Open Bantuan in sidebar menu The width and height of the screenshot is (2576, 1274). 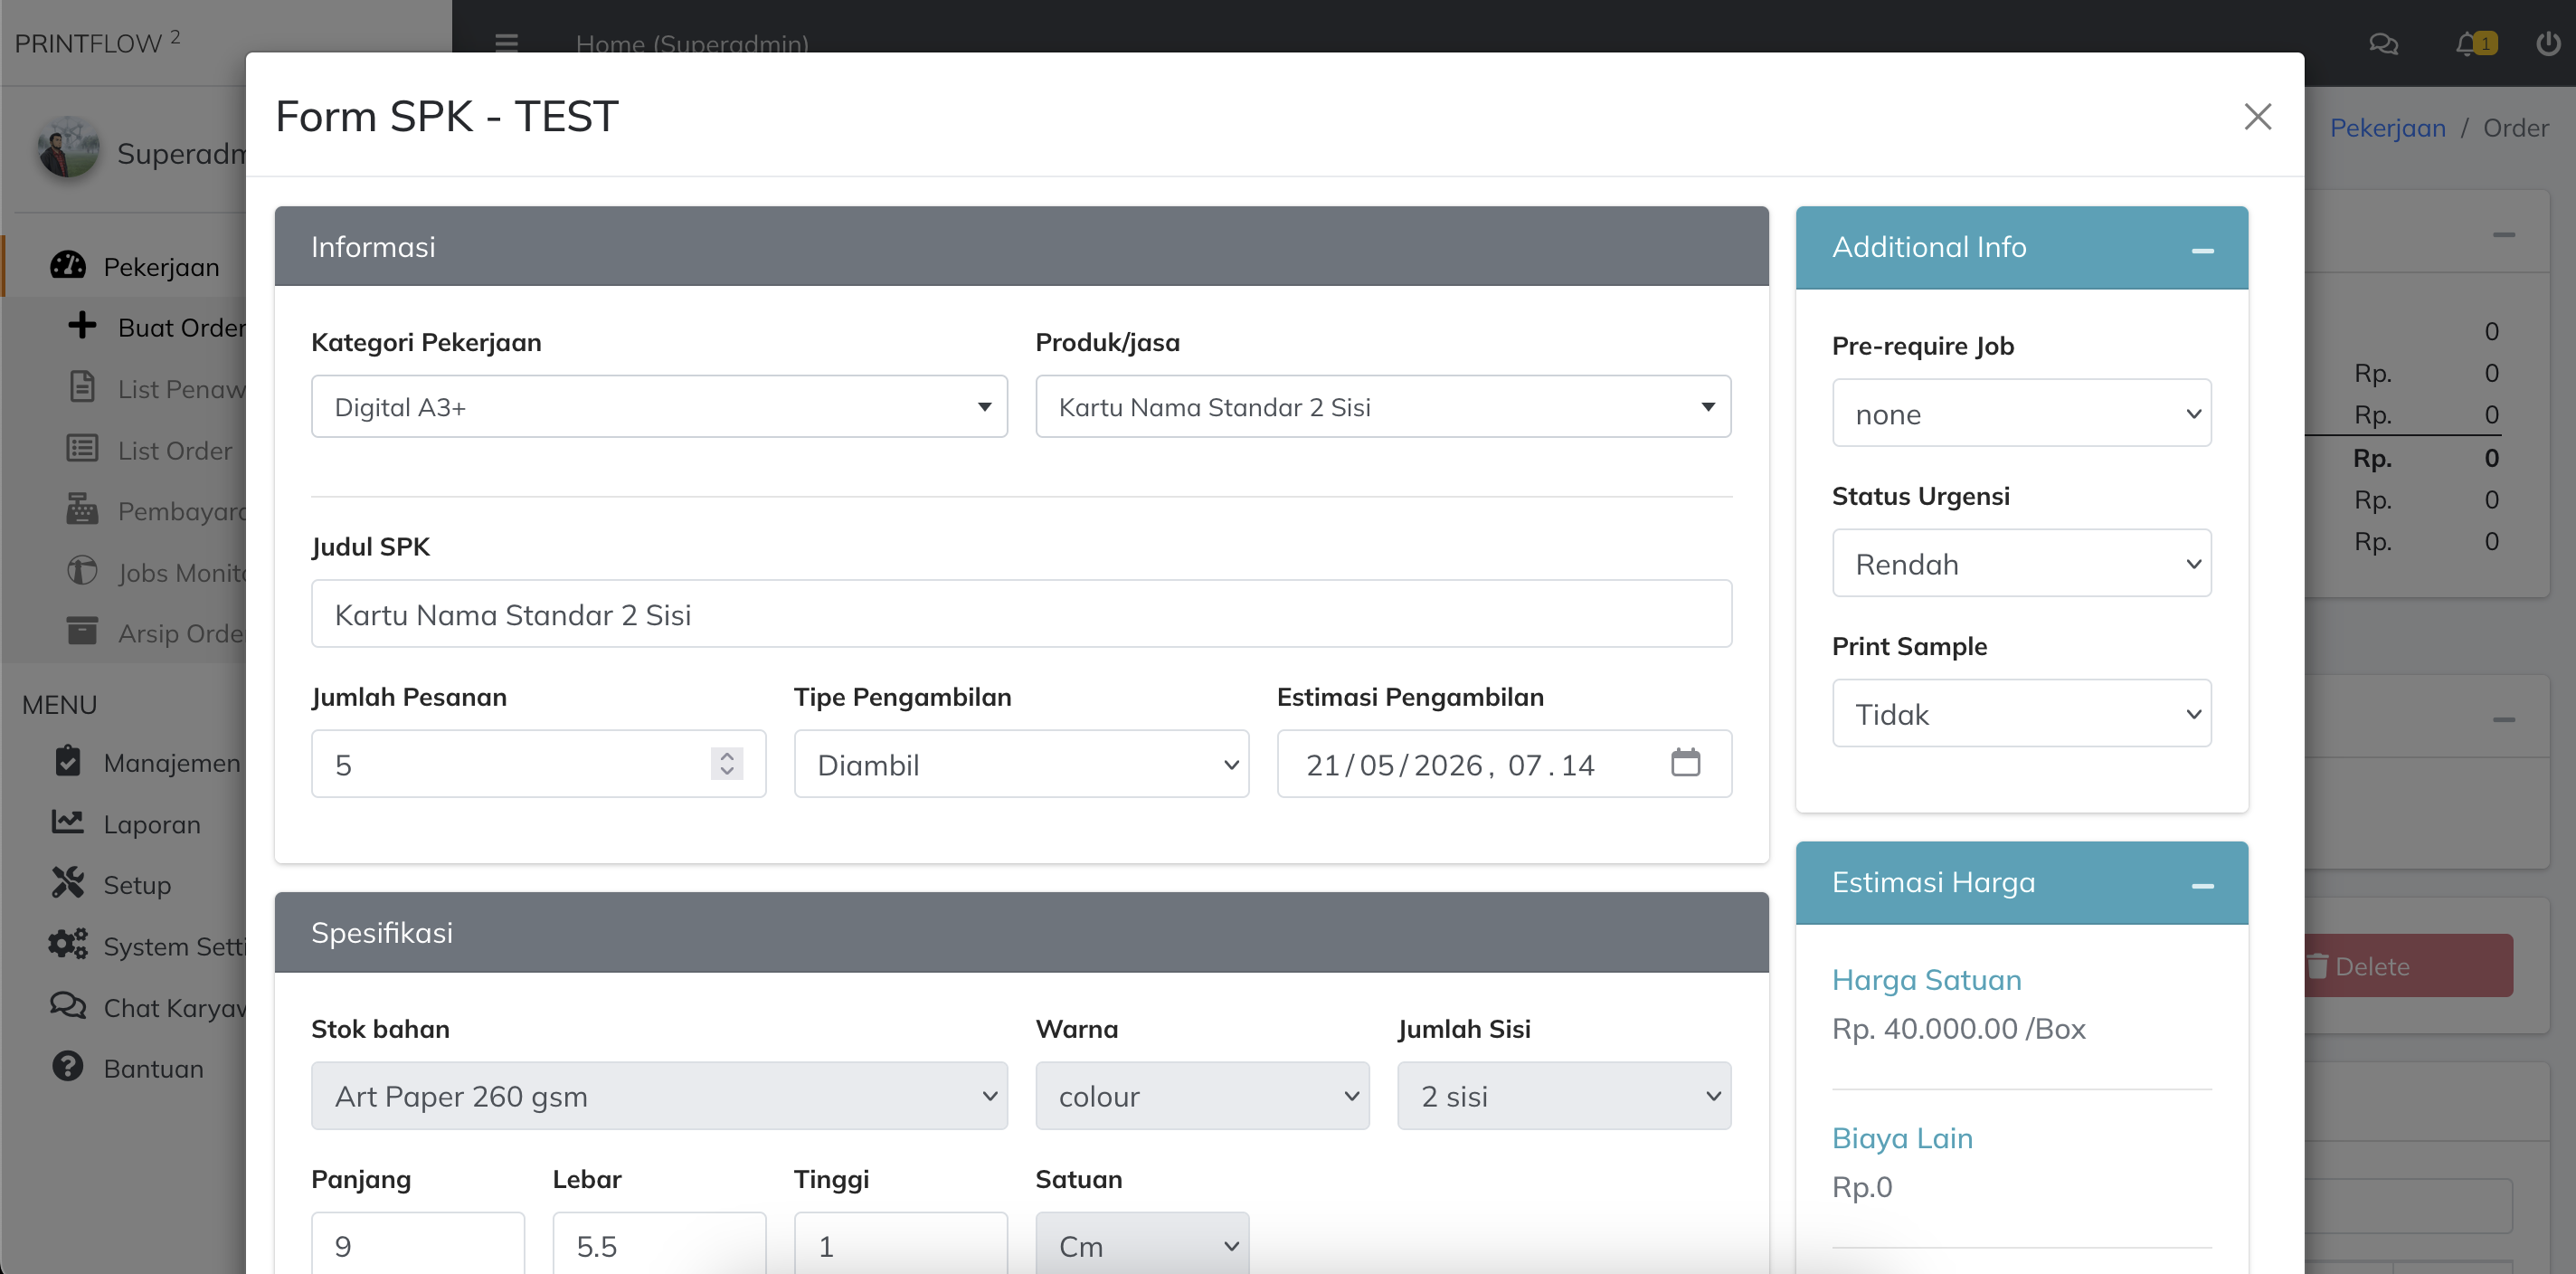tap(153, 1068)
